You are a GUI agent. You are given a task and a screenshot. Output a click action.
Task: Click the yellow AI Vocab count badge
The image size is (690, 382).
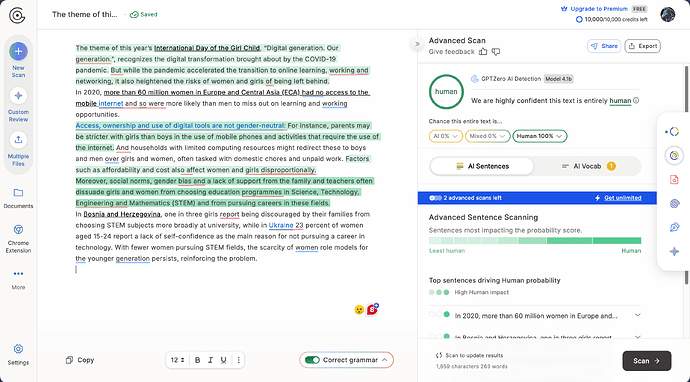click(611, 166)
